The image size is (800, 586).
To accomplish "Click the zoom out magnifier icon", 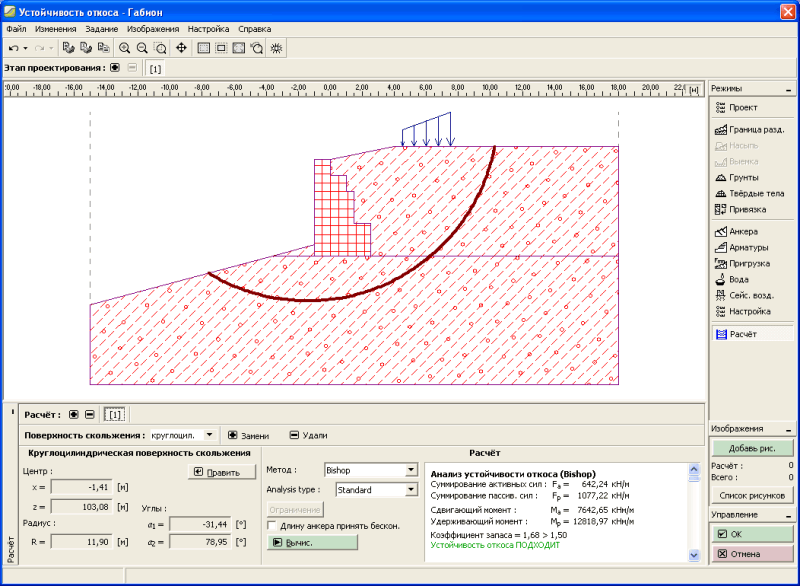I will tap(142, 47).
